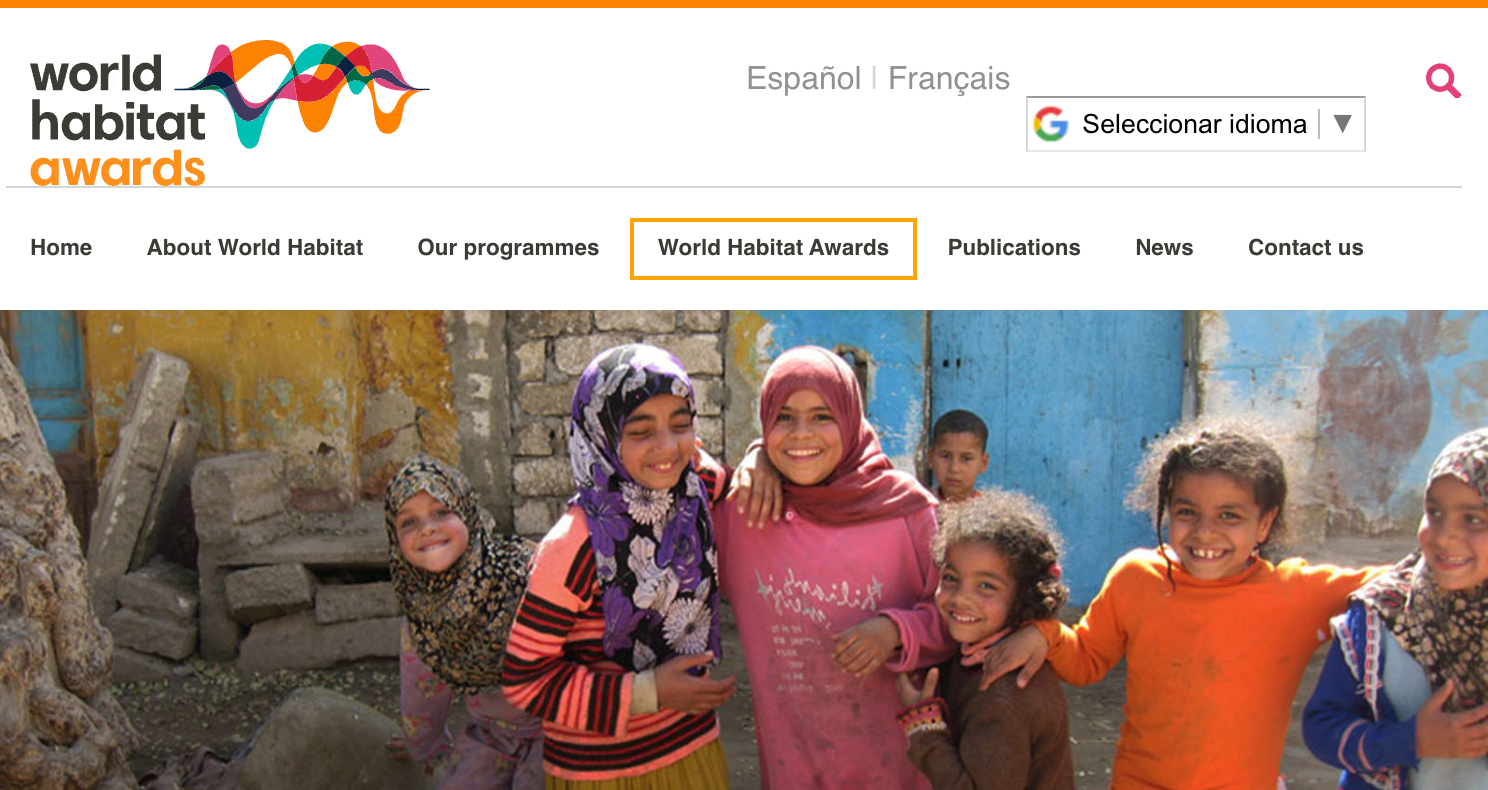
Task: Select the highlighted World Habitat Awards tab
Action: [773, 248]
